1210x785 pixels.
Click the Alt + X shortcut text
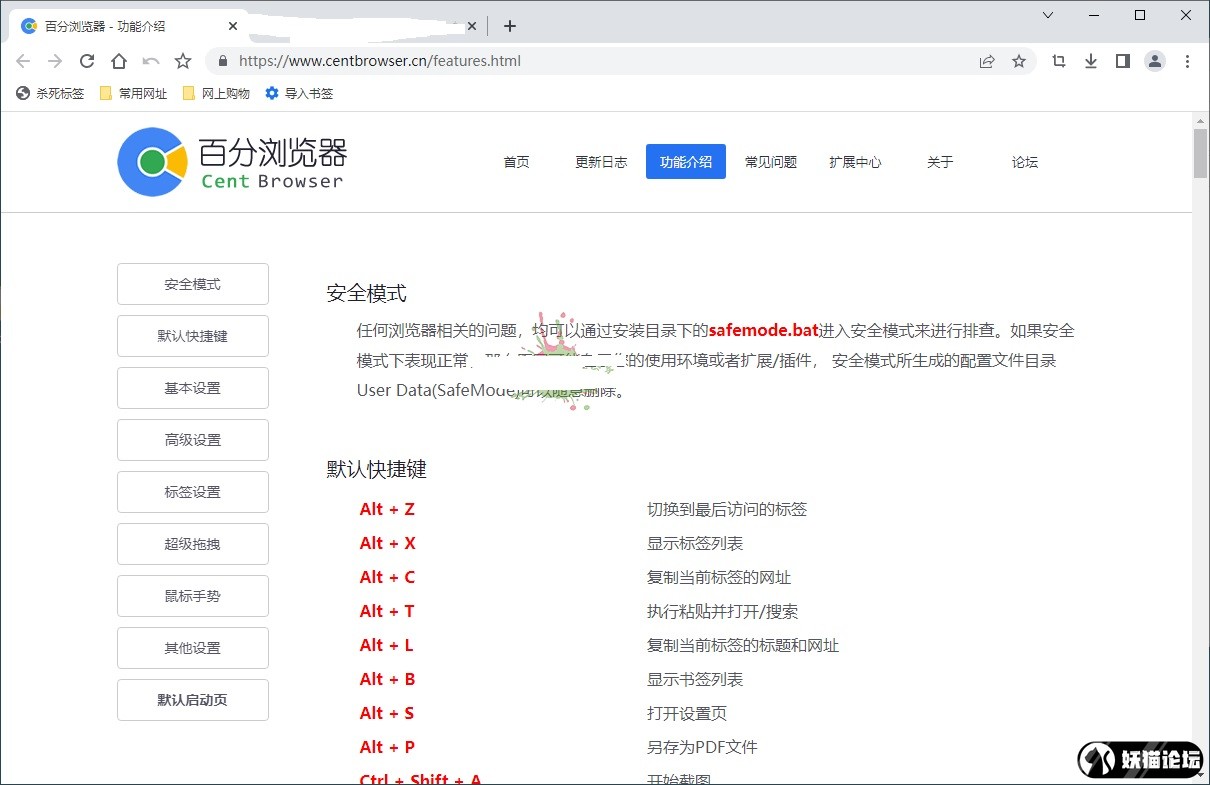(x=388, y=543)
